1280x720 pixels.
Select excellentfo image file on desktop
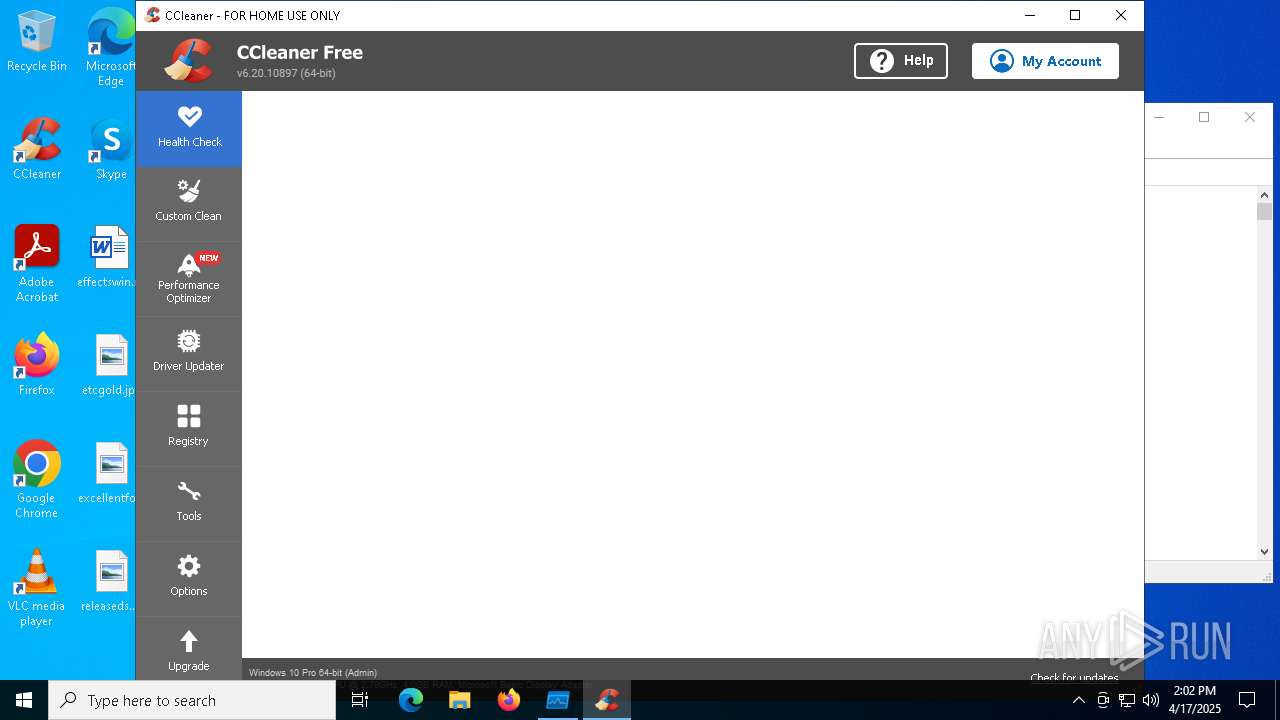click(108, 473)
